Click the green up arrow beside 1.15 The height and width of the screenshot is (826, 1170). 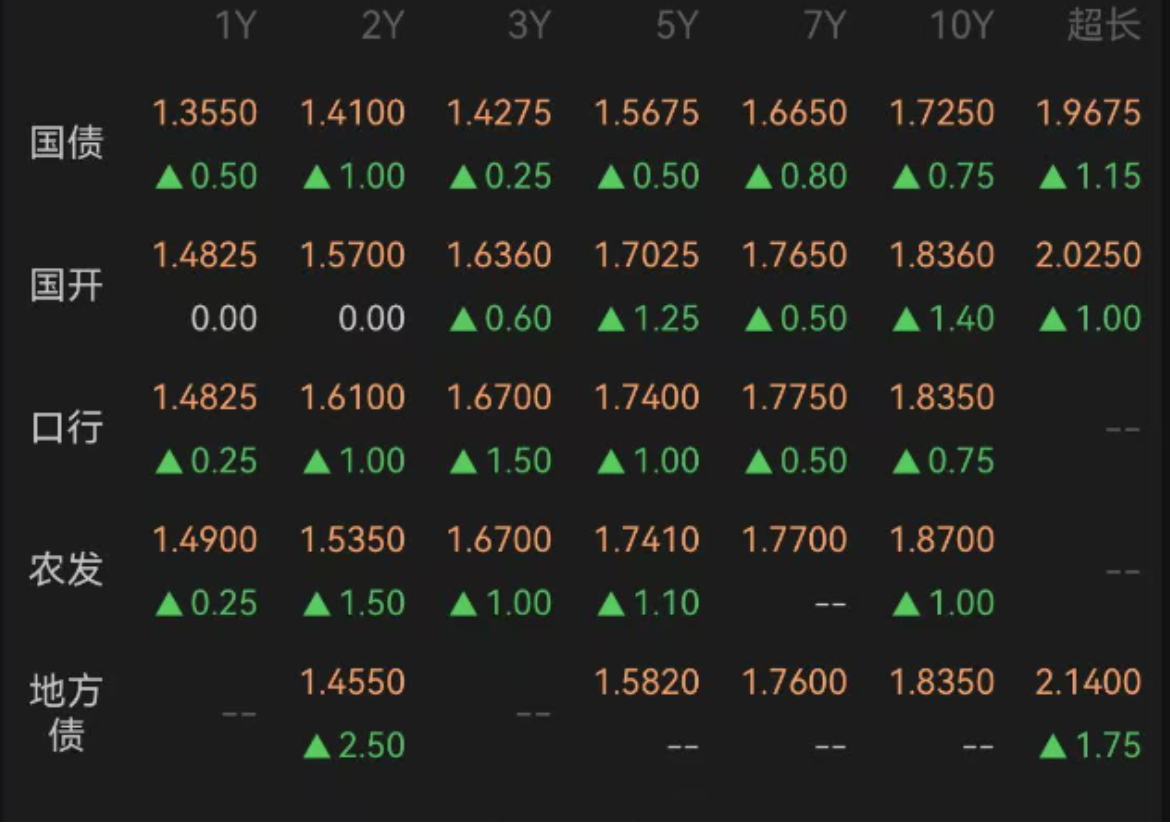click(1053, 178)
